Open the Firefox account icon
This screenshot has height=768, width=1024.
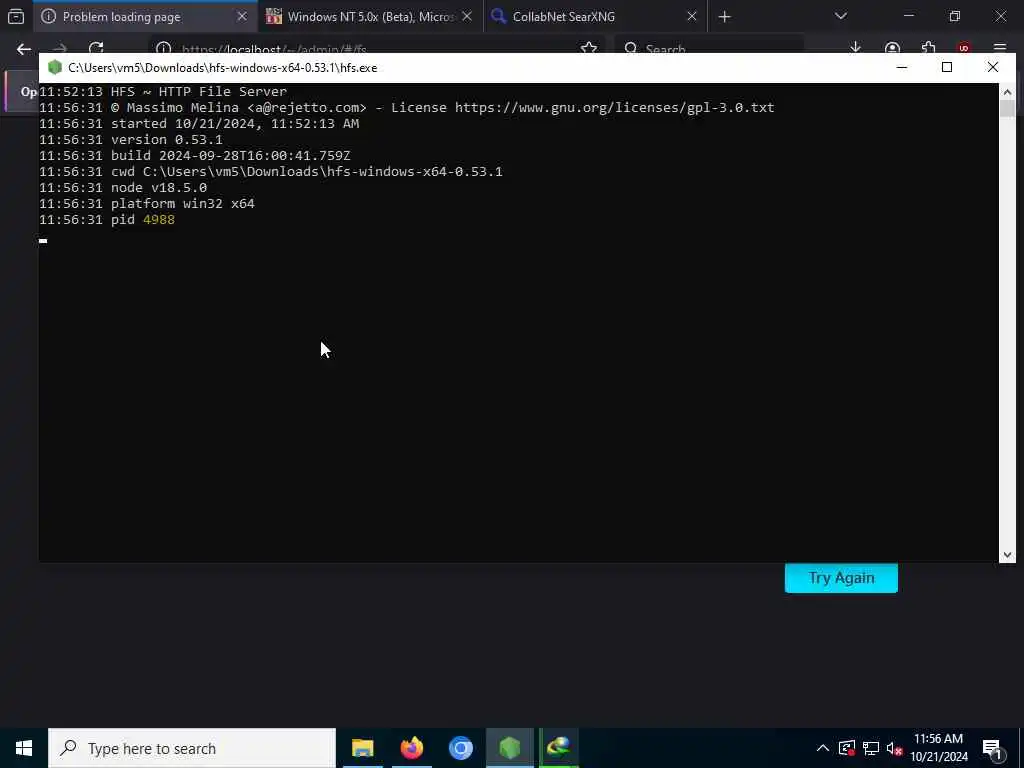coord(892,48)
